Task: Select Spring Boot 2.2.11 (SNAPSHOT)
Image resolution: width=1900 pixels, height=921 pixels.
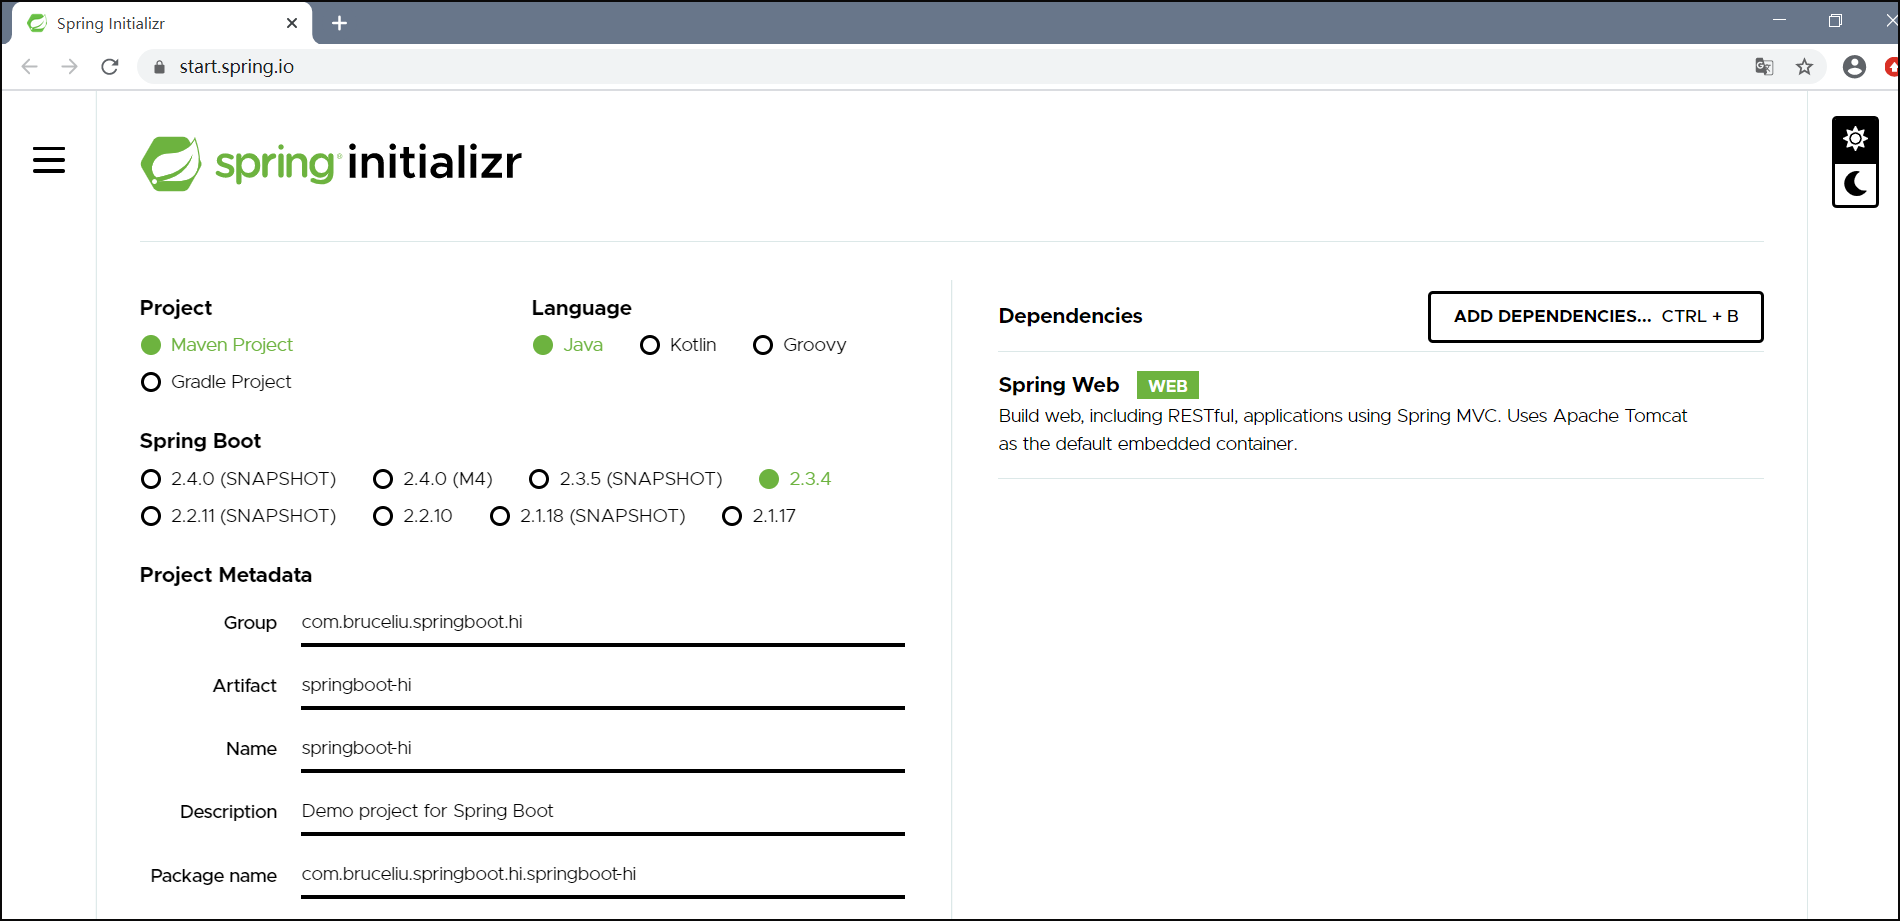Action: pos(238,516)
